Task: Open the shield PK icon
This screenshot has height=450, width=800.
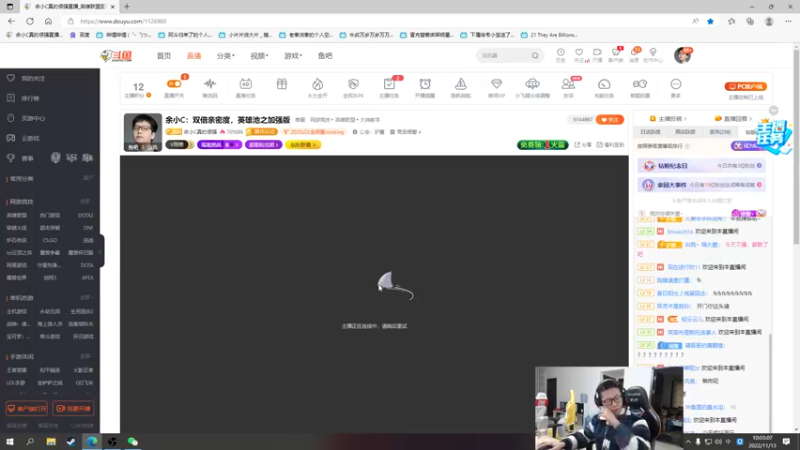Action: [x=353, y=84]
